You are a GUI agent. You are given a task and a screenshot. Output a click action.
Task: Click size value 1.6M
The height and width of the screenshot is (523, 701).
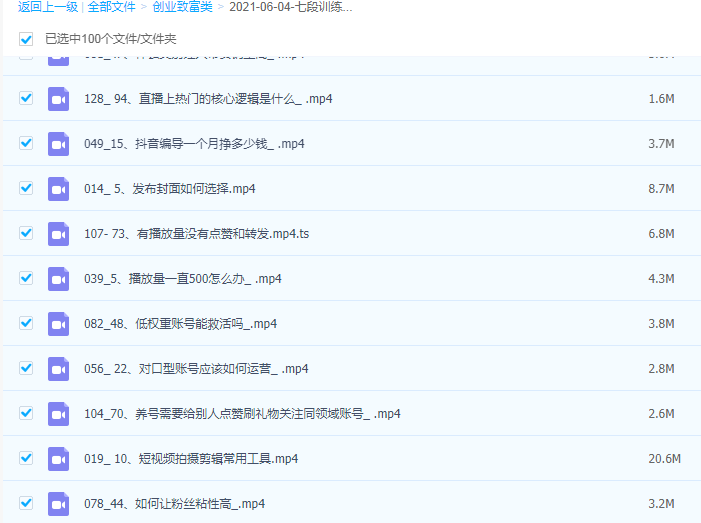(662, 99)
